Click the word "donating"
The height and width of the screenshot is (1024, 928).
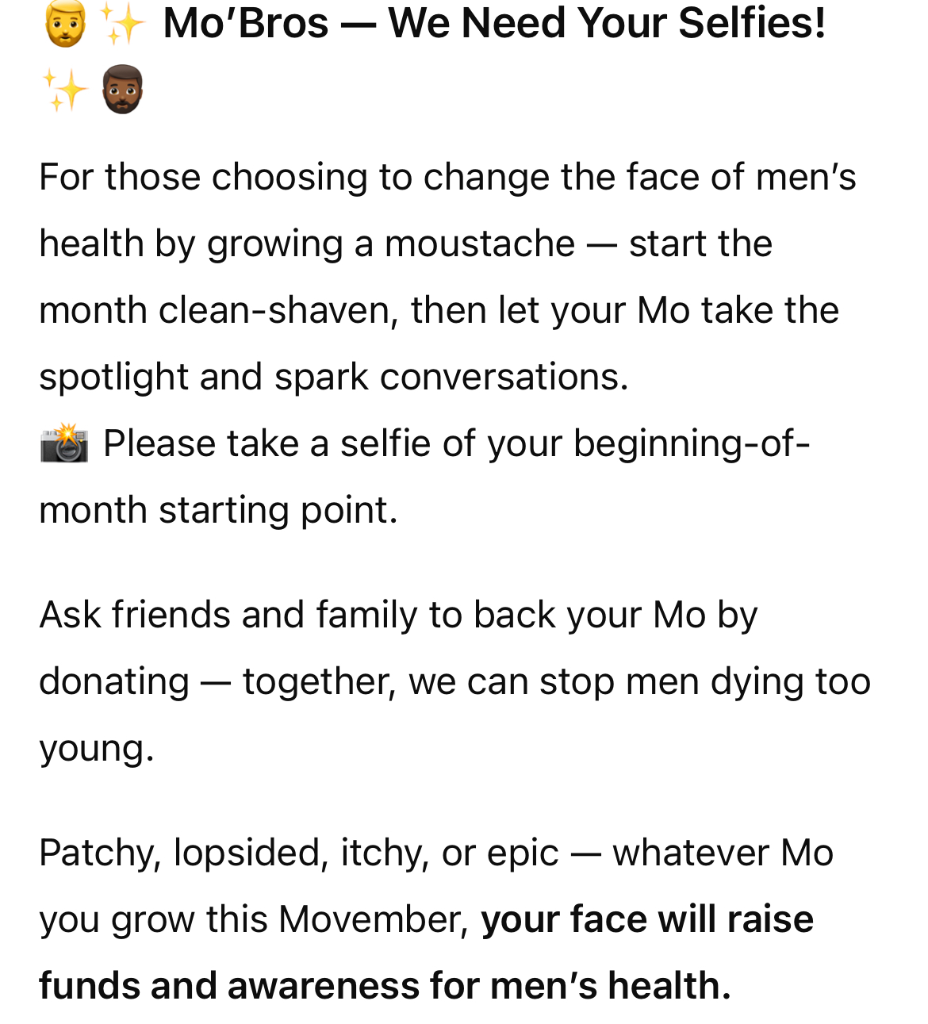114,682
